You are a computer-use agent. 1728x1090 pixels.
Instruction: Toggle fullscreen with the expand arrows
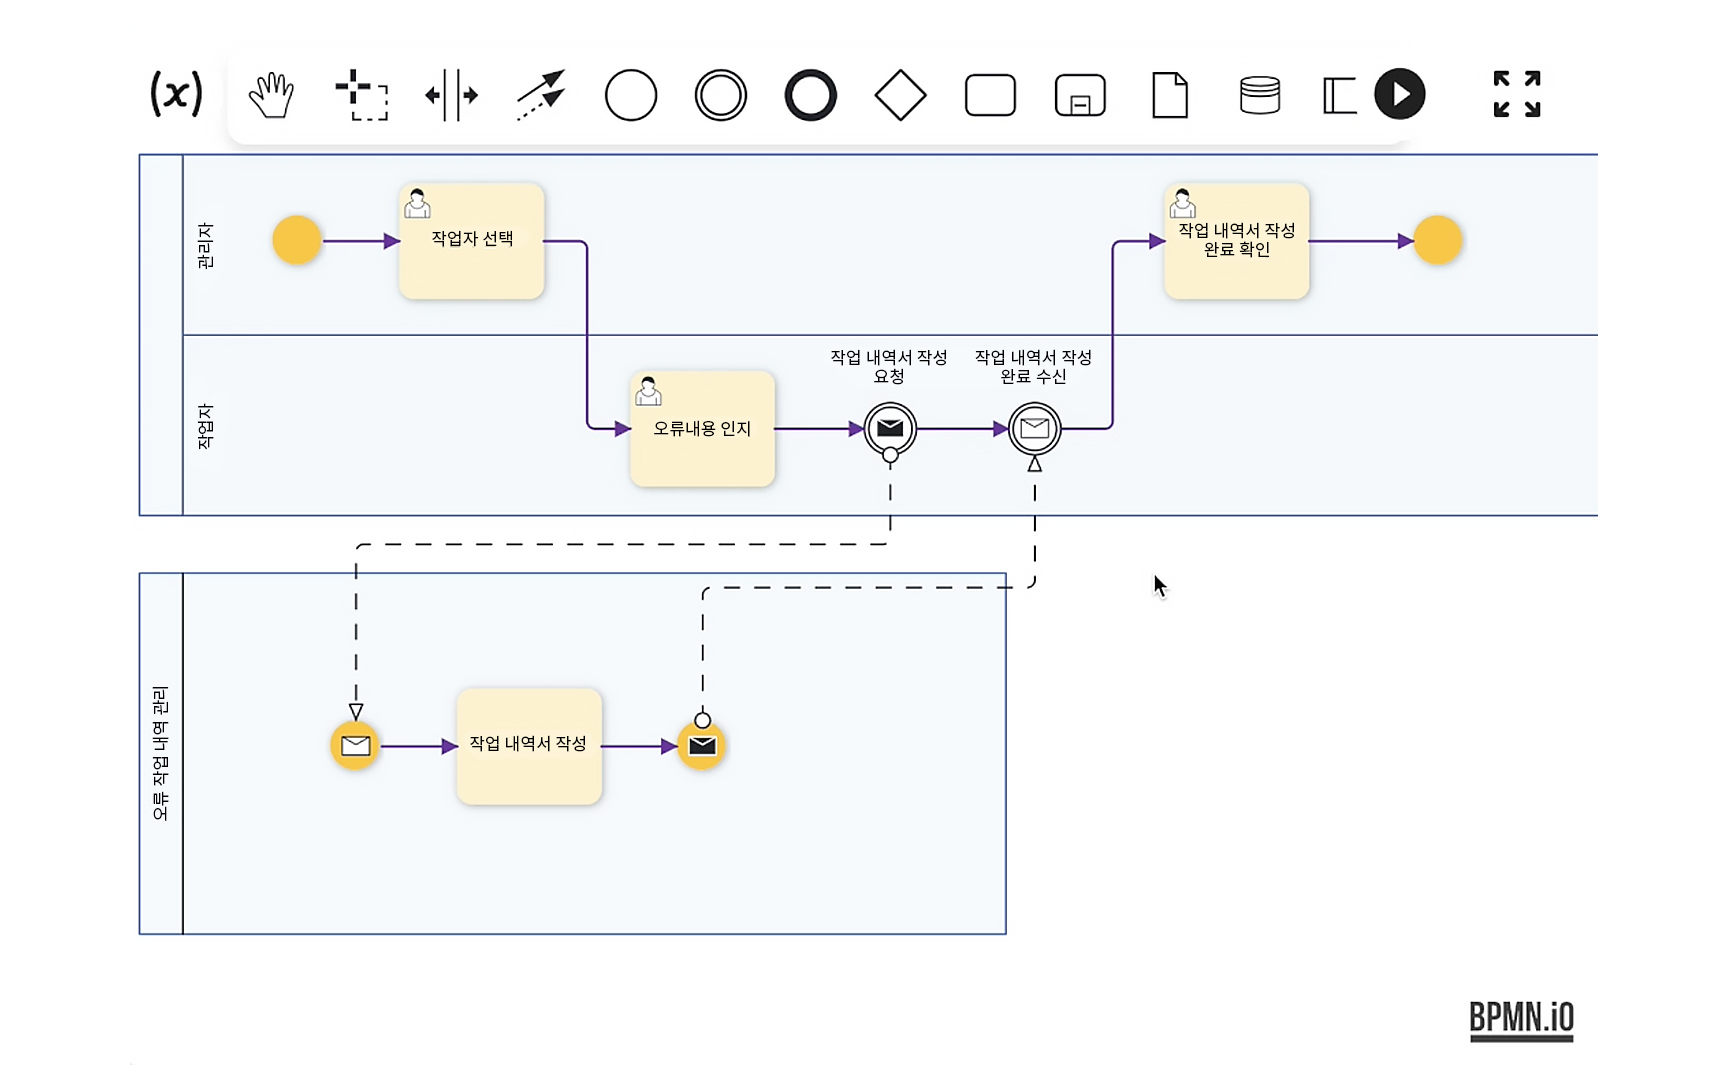coord(1516,94)
